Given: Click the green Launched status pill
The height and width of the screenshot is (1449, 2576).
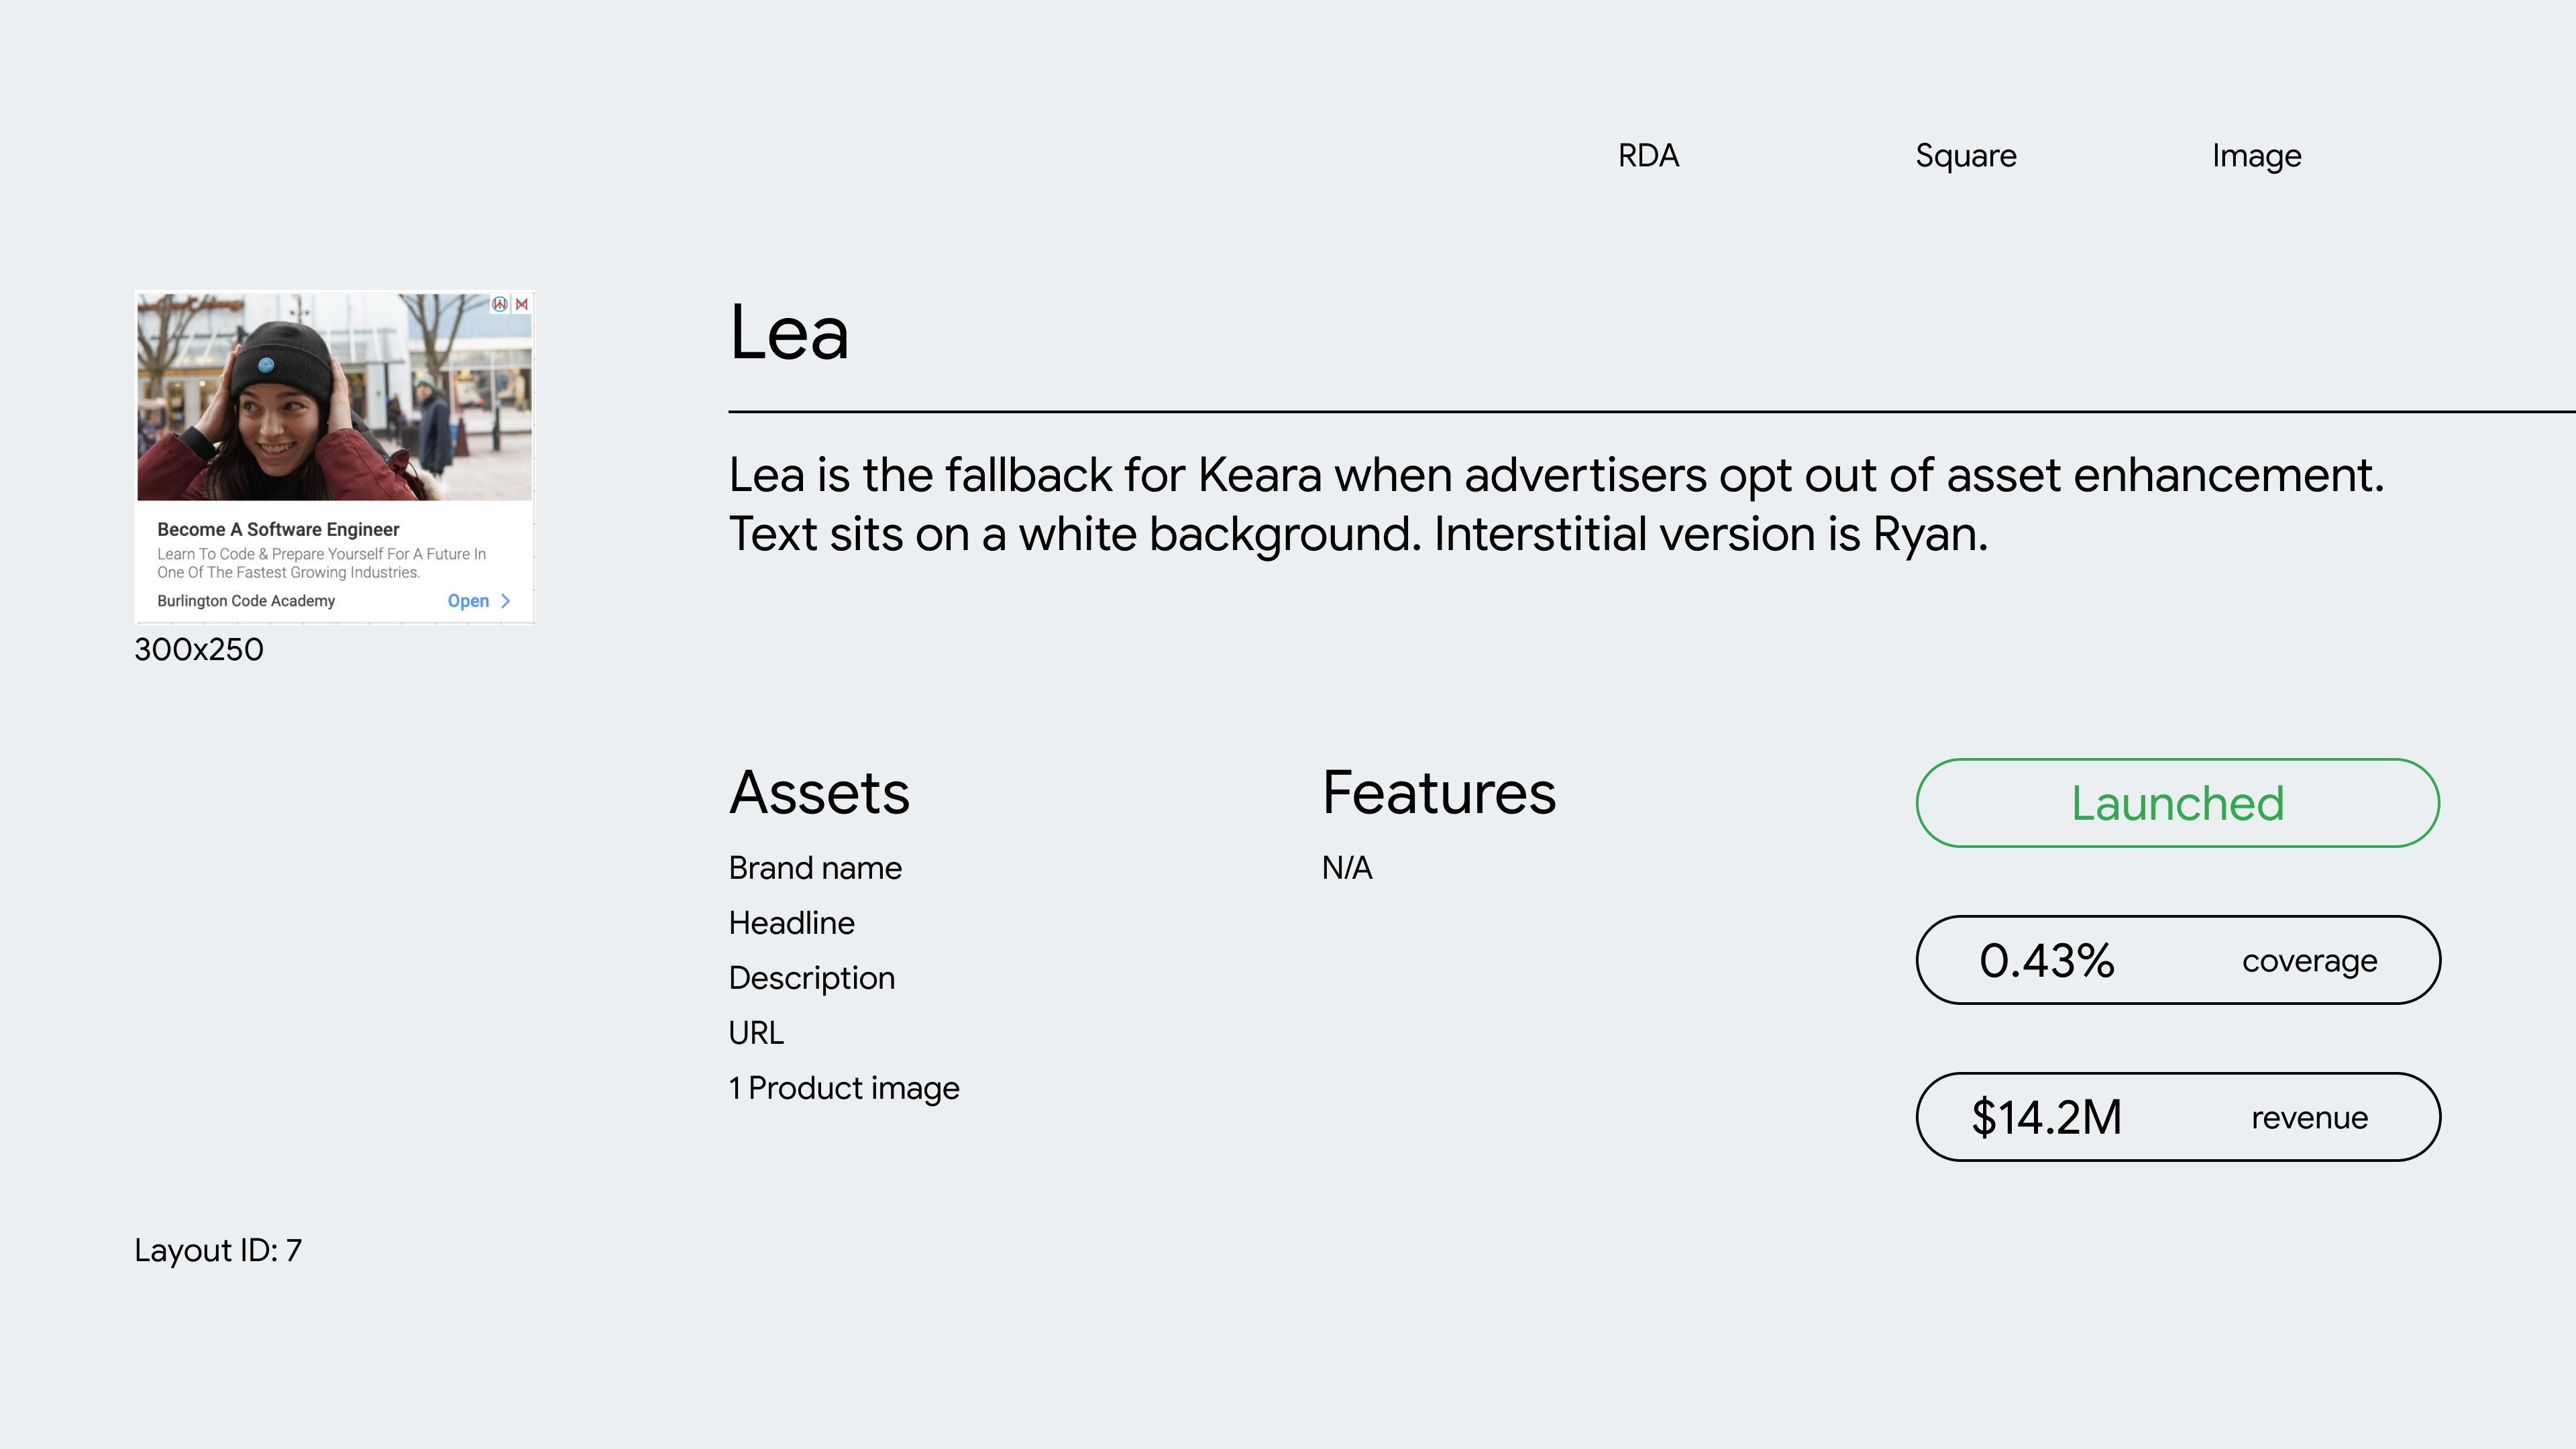Looking at the screenshot, I should [2178, 803].
